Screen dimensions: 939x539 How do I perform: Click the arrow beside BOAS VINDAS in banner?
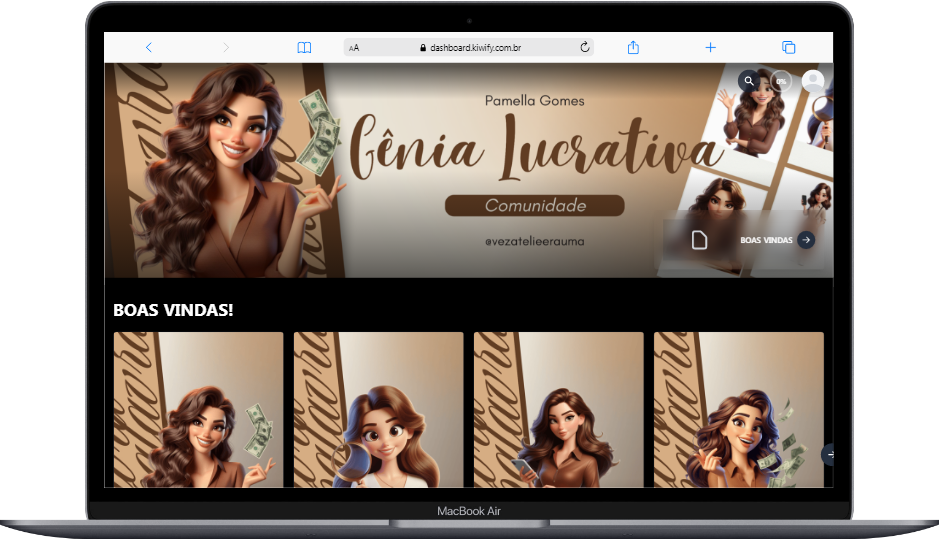coord(806,240)
